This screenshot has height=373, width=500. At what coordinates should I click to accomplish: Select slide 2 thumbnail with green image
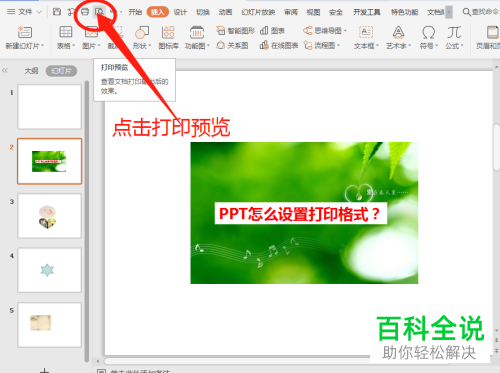click(x=49, y=161)
